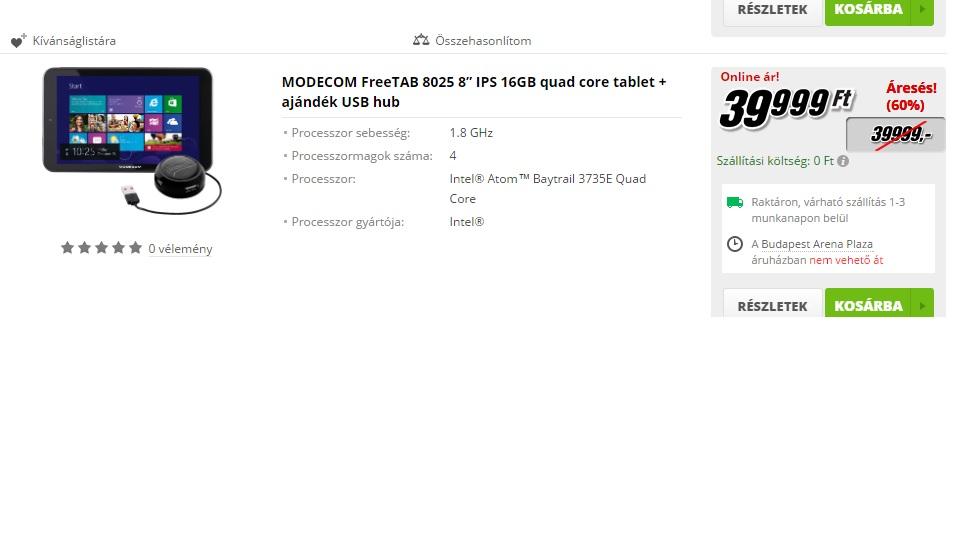Click RÉSZLETEK for the MODECOM tablet
This screenshot has width=966, height=540.
(x=773, y=305)
